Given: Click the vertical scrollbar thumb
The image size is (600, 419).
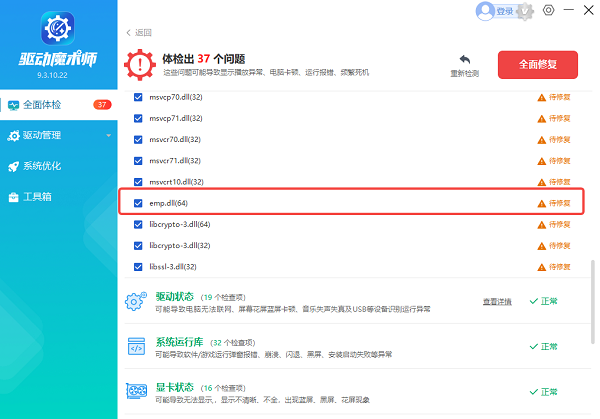Looking at the screenshot, I should [x=593, y=302].
